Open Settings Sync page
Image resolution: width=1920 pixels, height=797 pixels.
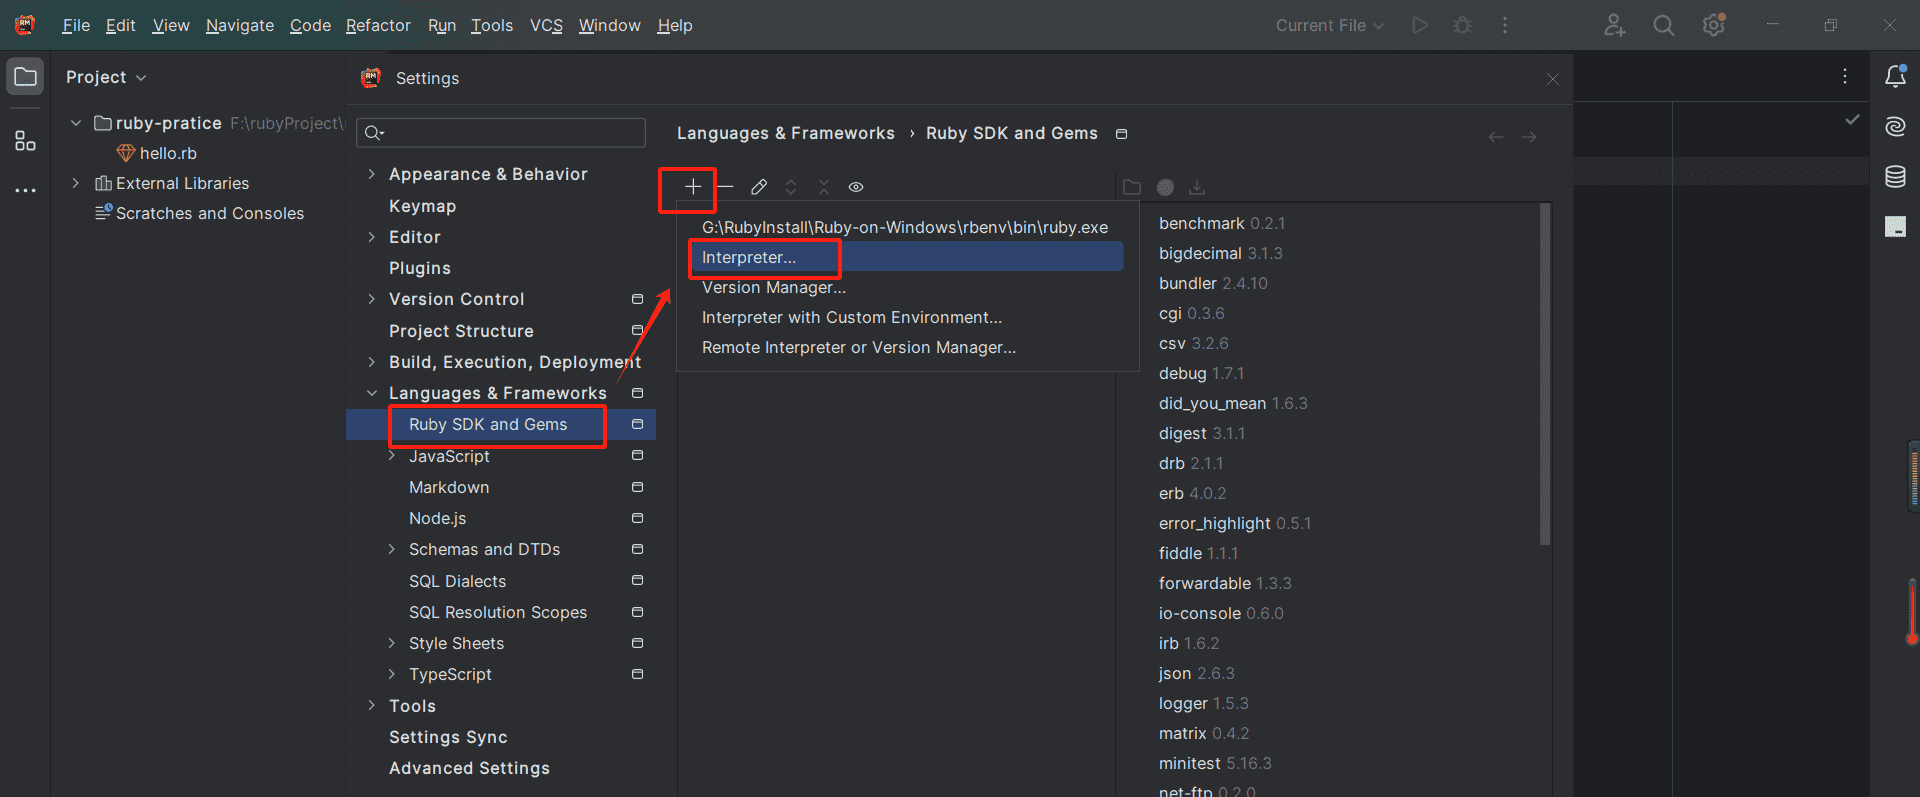click(448, 737)
